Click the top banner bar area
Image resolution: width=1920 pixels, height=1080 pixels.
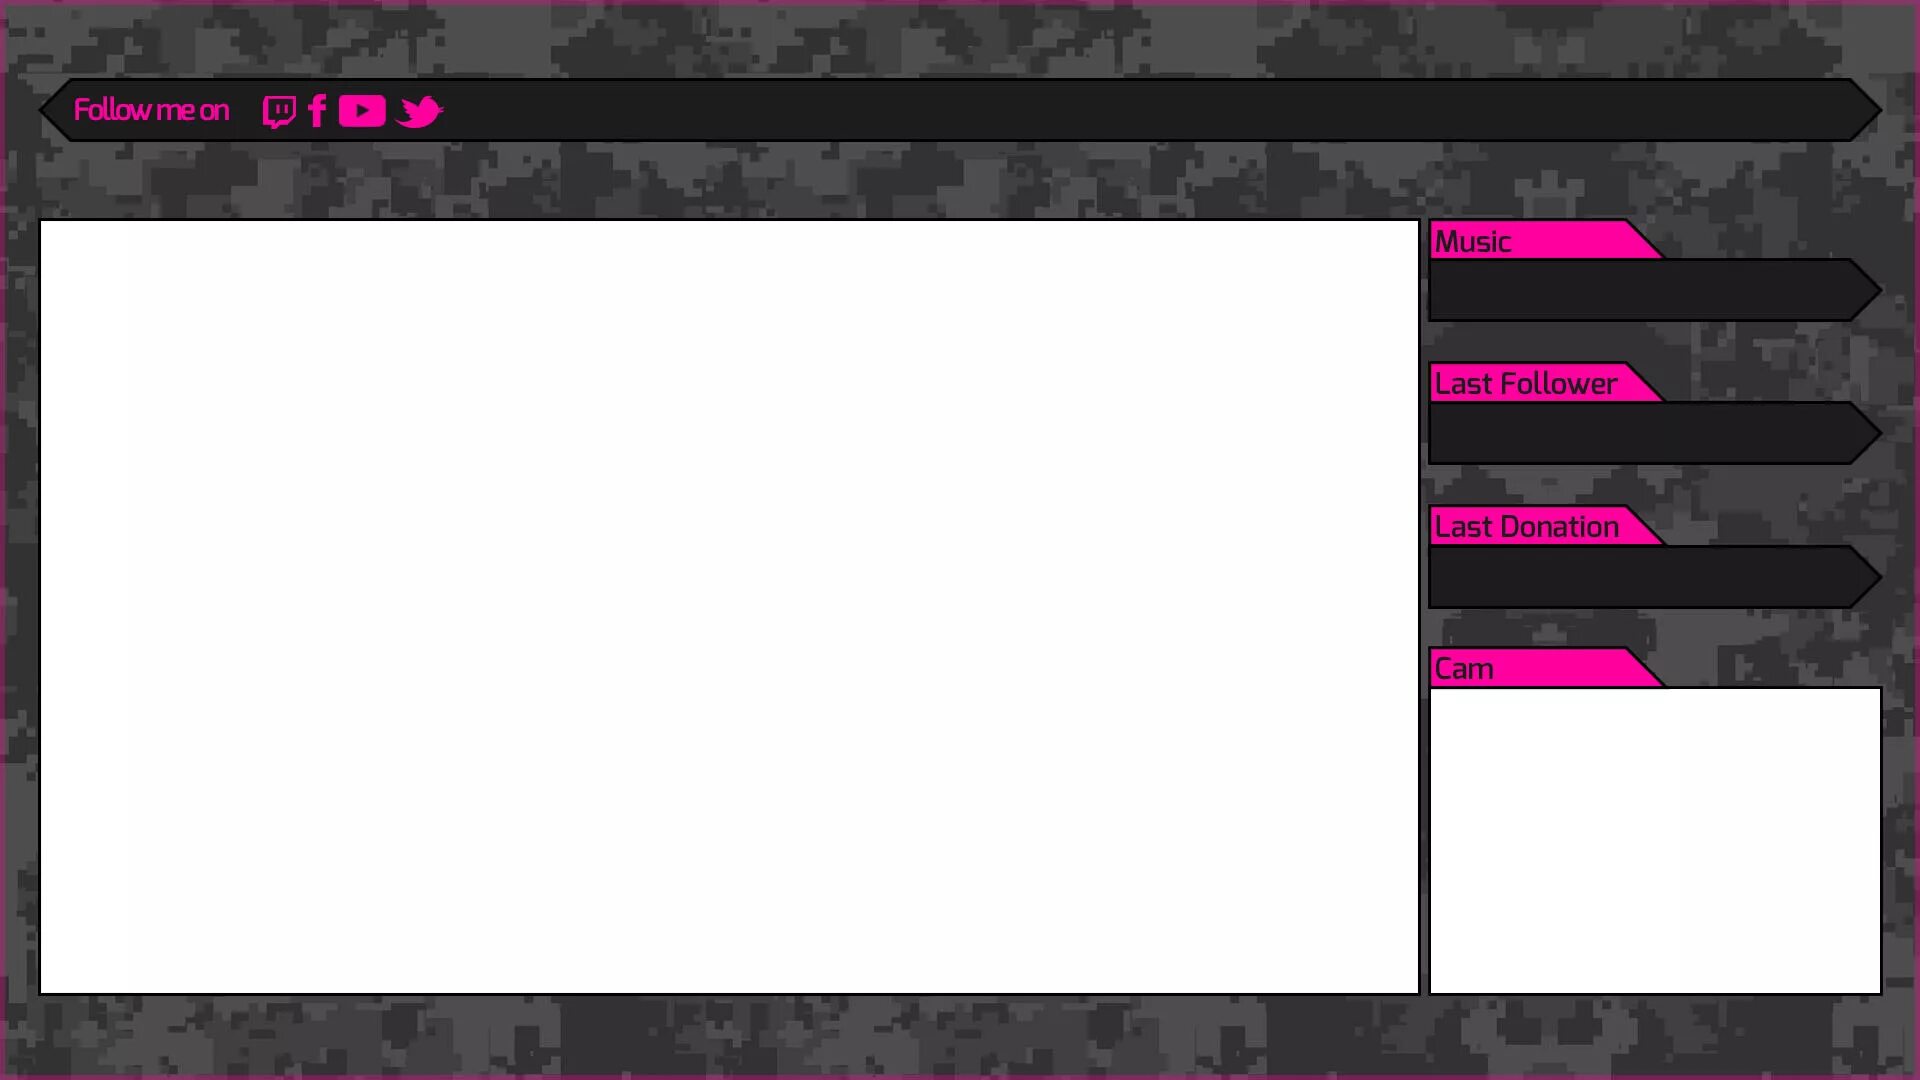(960, 109)
